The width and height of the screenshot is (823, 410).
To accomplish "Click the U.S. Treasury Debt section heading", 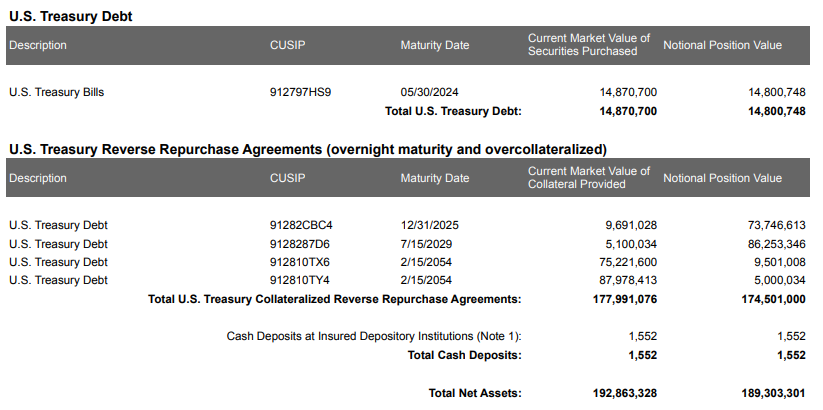I will (x=70, y=17).
